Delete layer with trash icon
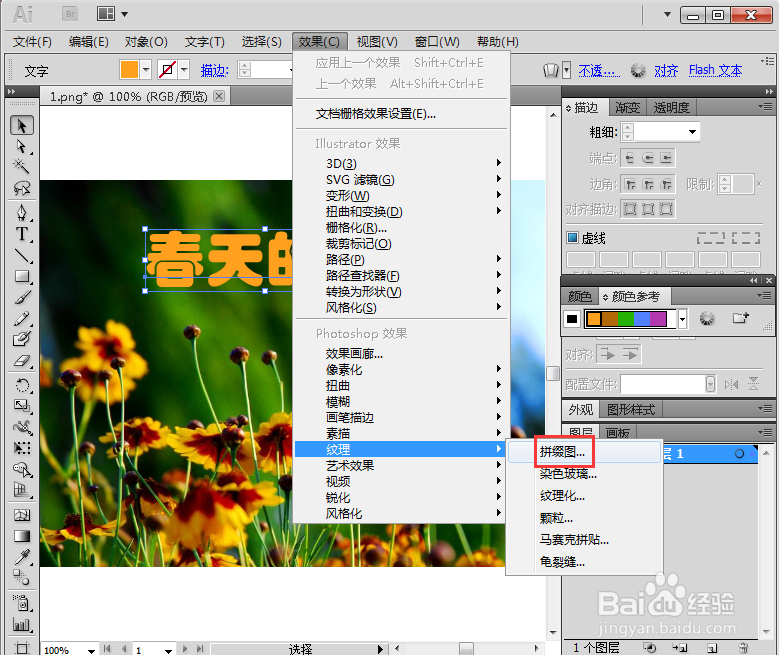Screen dimensions: 779x655 [743, 648]
